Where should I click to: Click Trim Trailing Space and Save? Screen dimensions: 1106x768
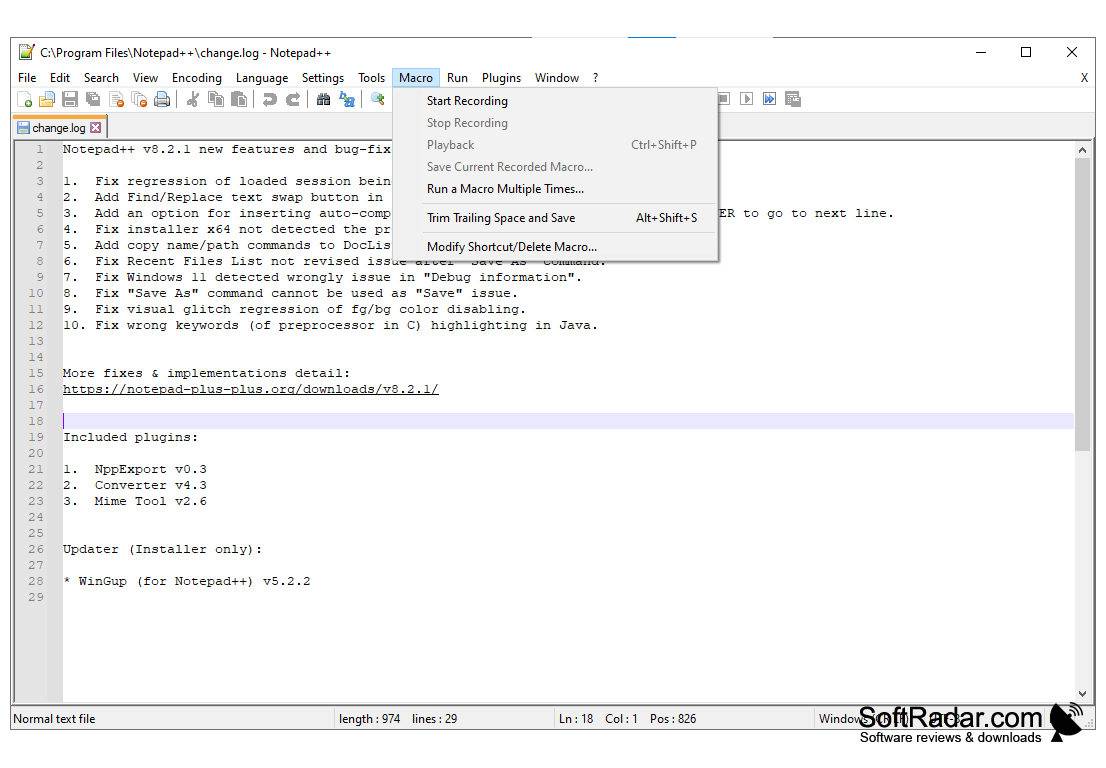(500, 217)
